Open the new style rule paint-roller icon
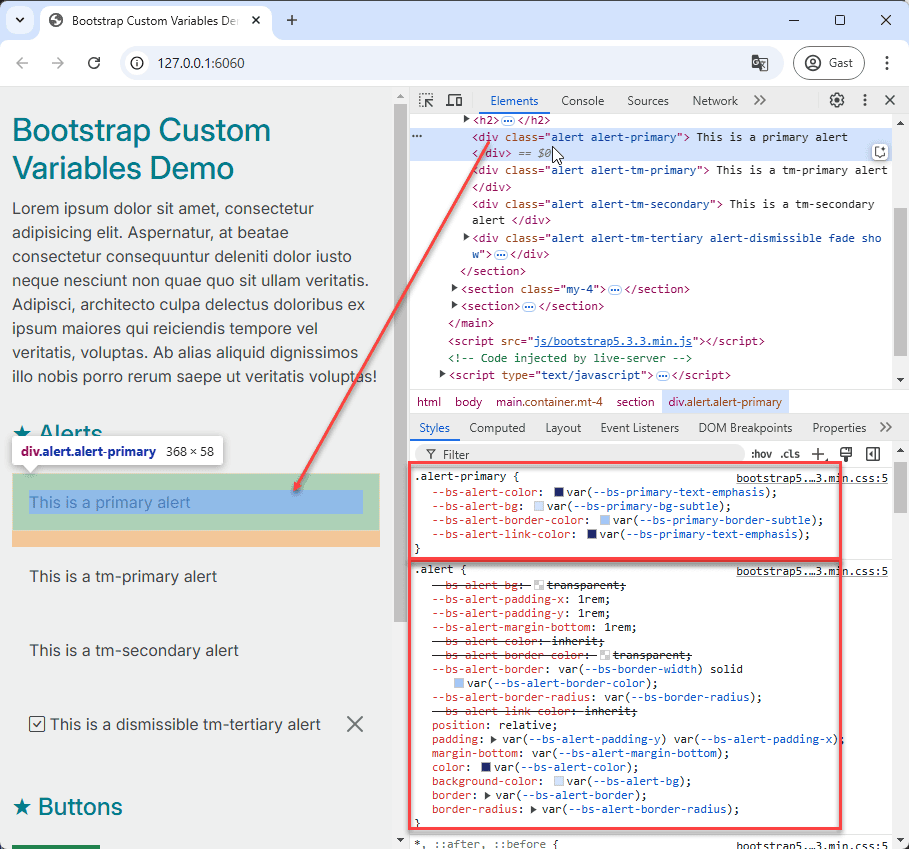The width and height of the screenshot is (909, 849). click(x=846, y=454)
